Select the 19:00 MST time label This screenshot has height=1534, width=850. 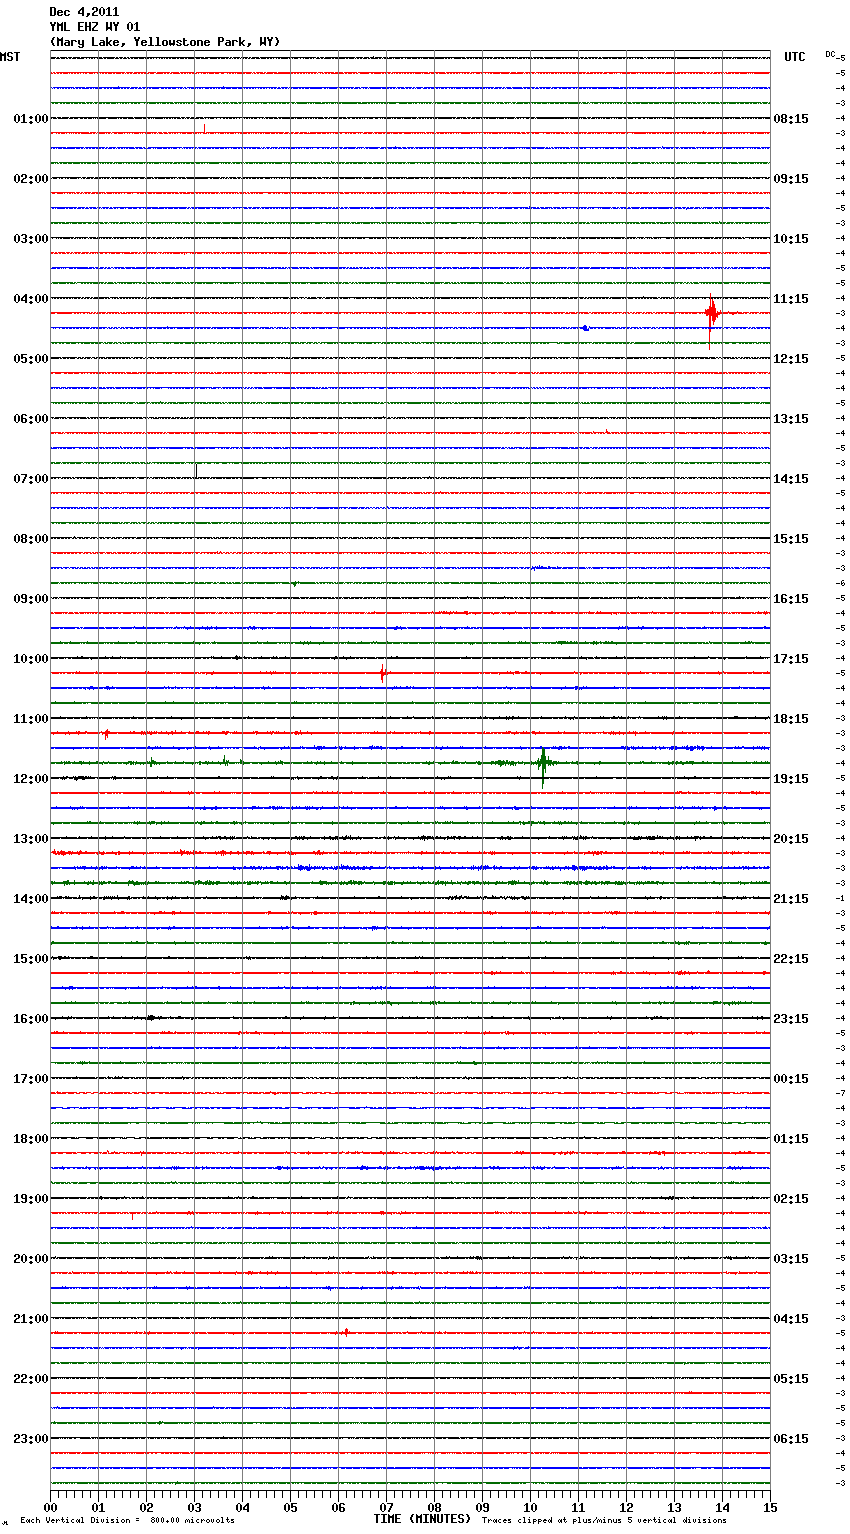tap(31, 1199)
